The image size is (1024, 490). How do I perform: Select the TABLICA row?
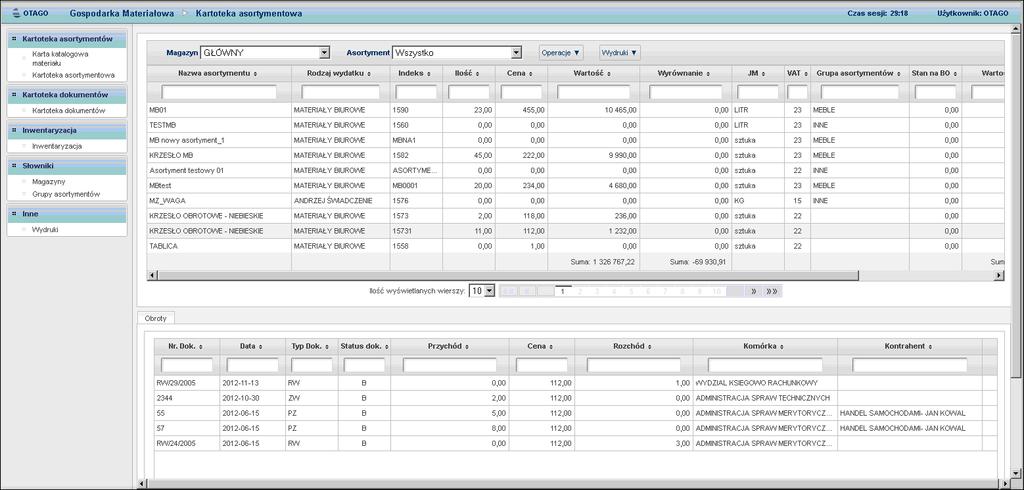[x=575, y=246]
